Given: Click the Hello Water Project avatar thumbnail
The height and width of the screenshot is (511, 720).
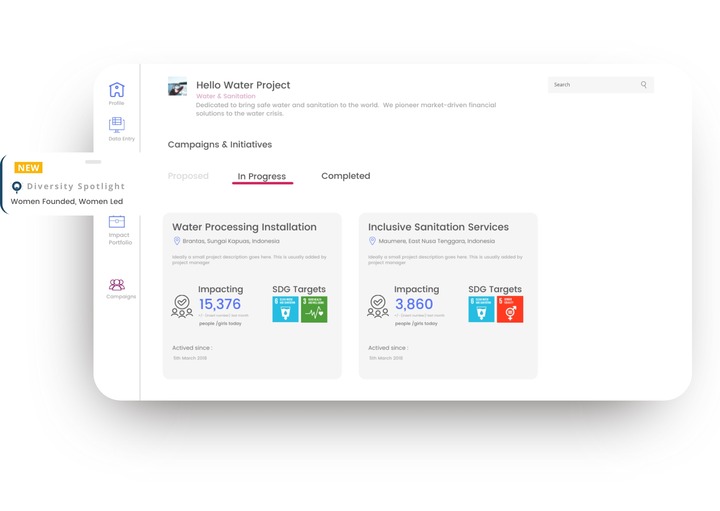Looking at the screenshot, I should point(177,87).
